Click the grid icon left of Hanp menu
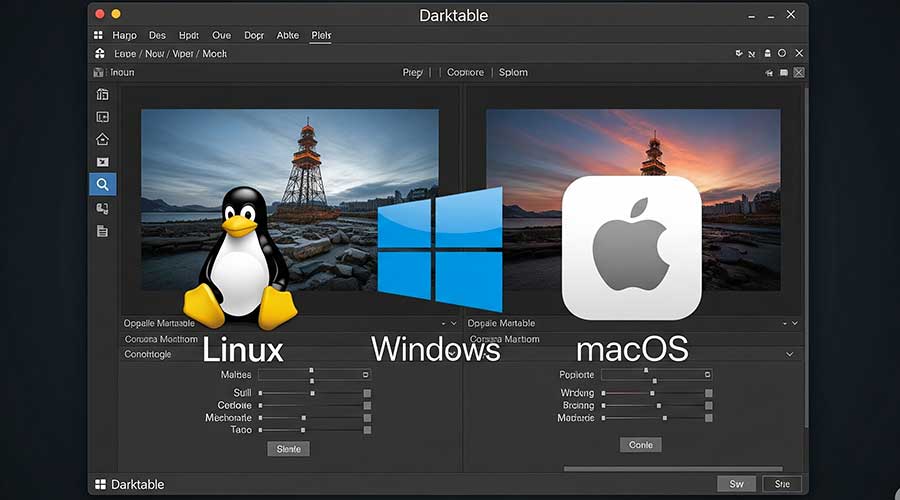 point(98,35)
